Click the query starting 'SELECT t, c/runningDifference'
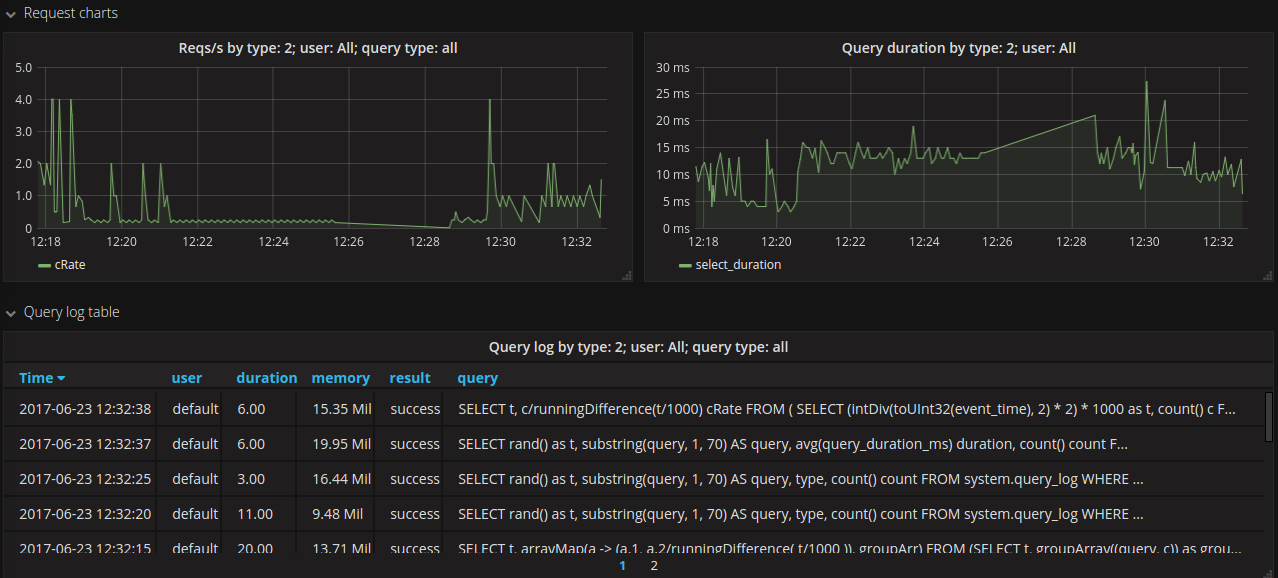Viewport: 1278px width, 578px height. pyautogui.click(x=848, y=409)
